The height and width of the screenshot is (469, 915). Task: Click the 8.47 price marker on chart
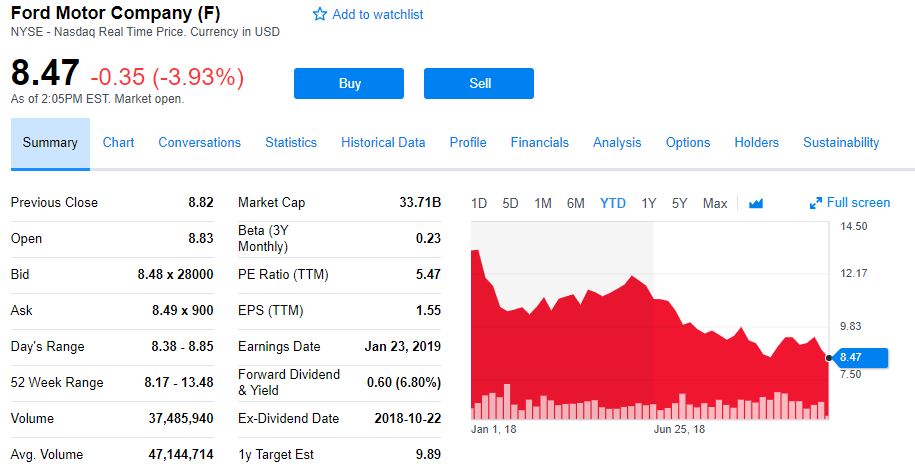(858, 357)
